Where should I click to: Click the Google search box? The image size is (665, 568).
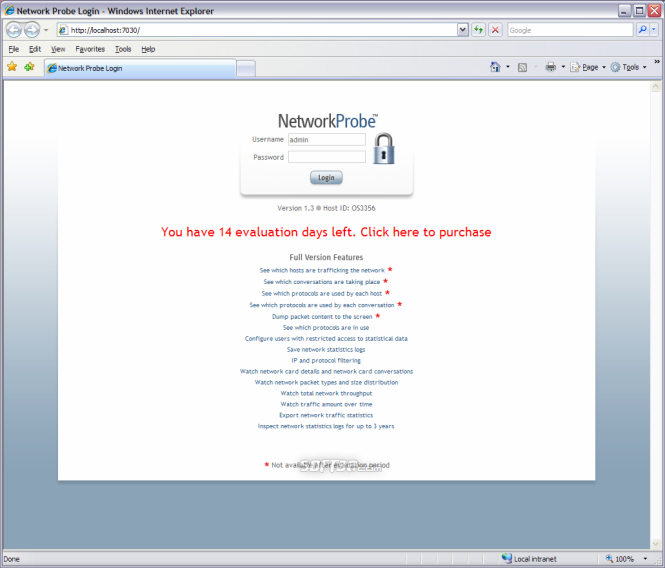(x=570, y=30)
